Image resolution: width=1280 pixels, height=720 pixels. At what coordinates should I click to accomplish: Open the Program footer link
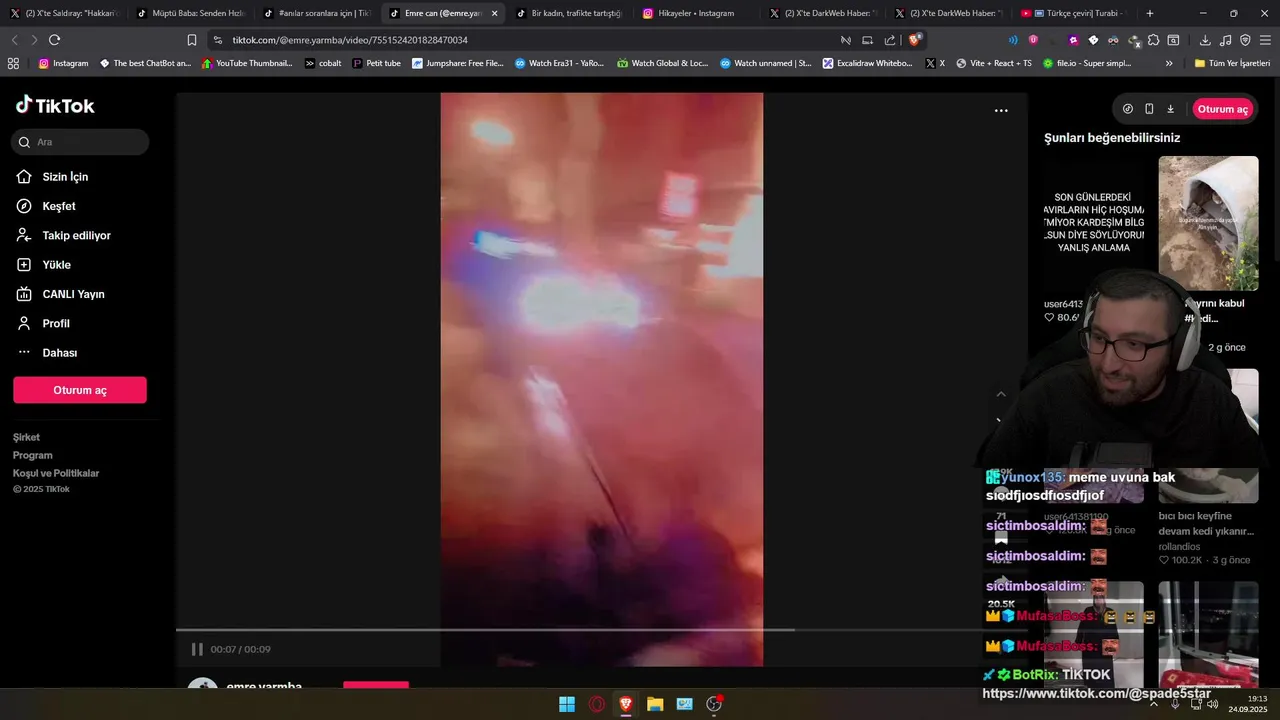tap(33, 455)
